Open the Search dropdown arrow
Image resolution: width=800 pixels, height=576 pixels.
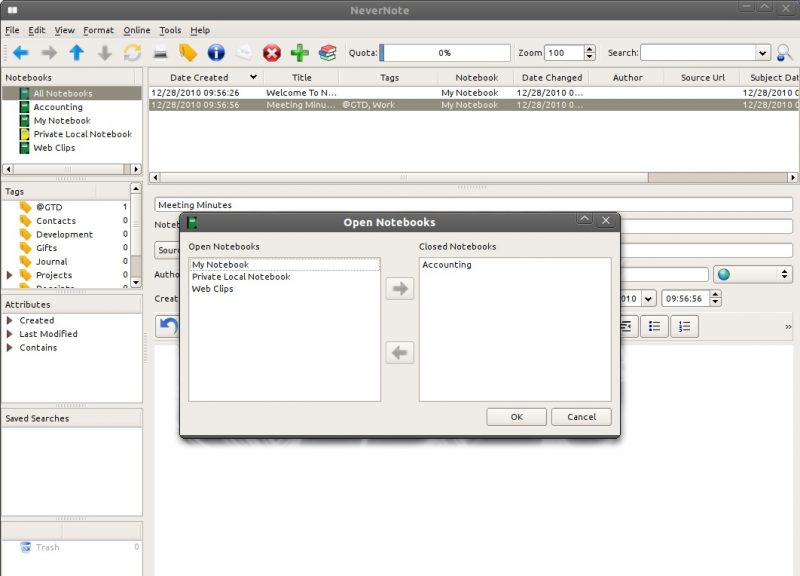[x=762, y=53]
